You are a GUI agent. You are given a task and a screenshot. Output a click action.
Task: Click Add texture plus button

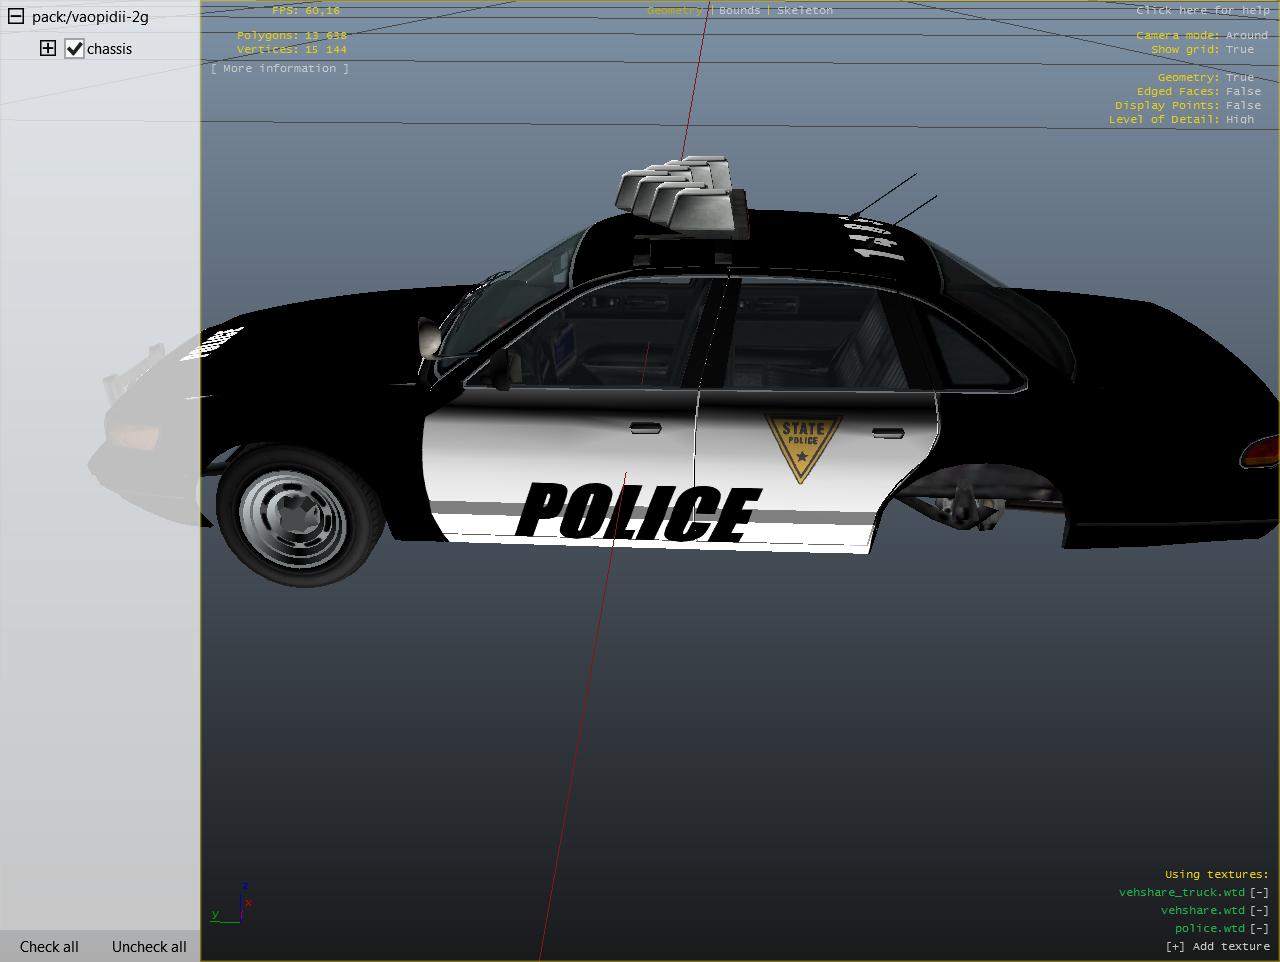click(1175, 946)
